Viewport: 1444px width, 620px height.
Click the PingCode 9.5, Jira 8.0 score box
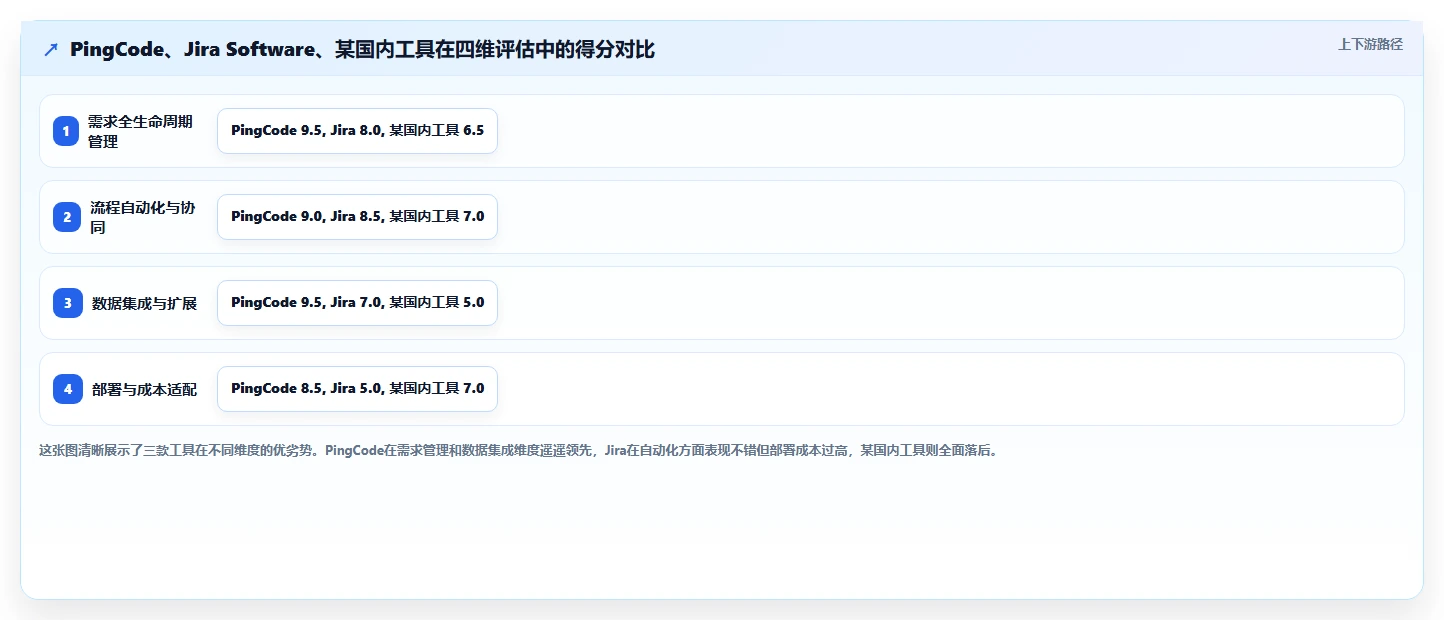click(x=357, y=131)
